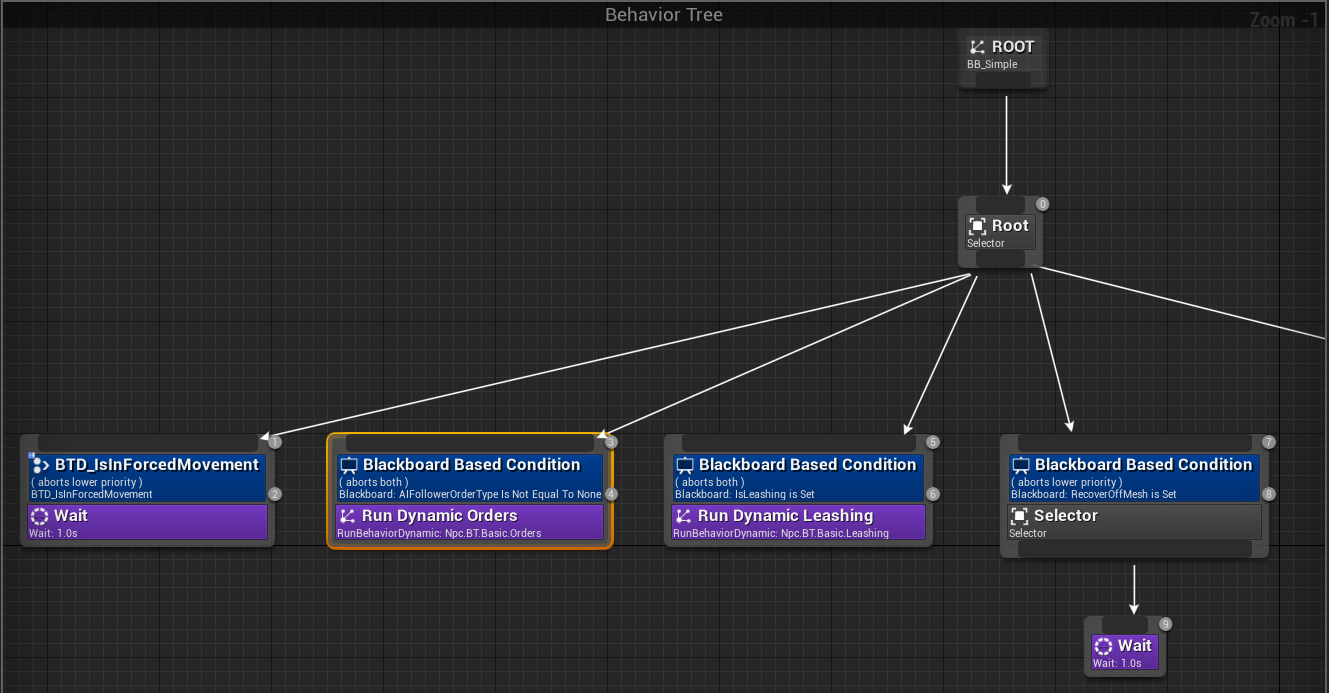Select the Run Dynamic Leashing task node
Screen dimensions: 1329x693
(797, 523)
